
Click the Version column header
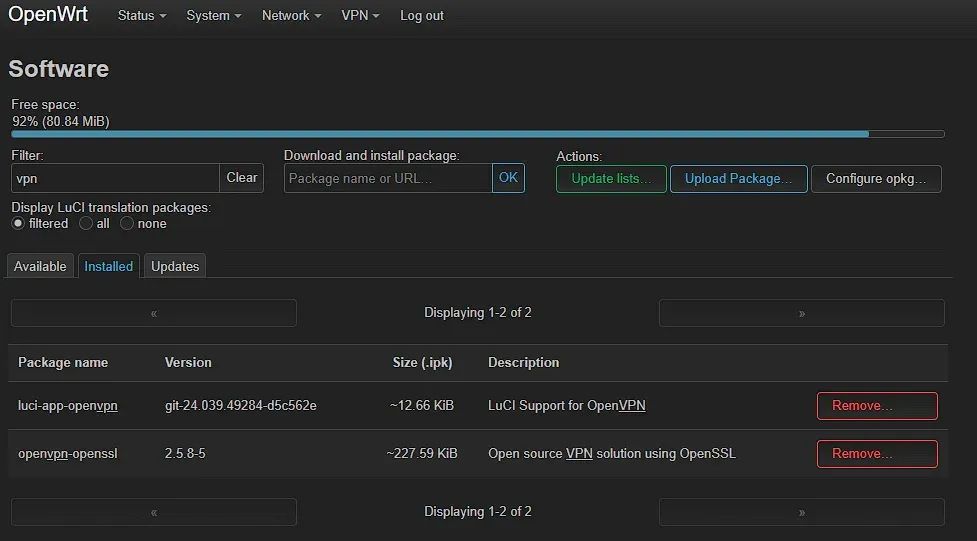pos(188,363)
